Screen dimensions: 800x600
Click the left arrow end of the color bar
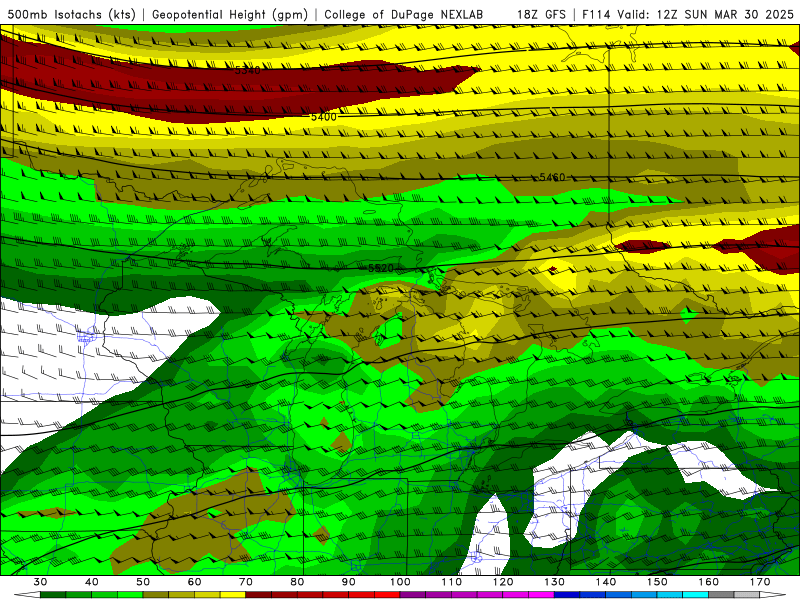(x=27, y=595)
